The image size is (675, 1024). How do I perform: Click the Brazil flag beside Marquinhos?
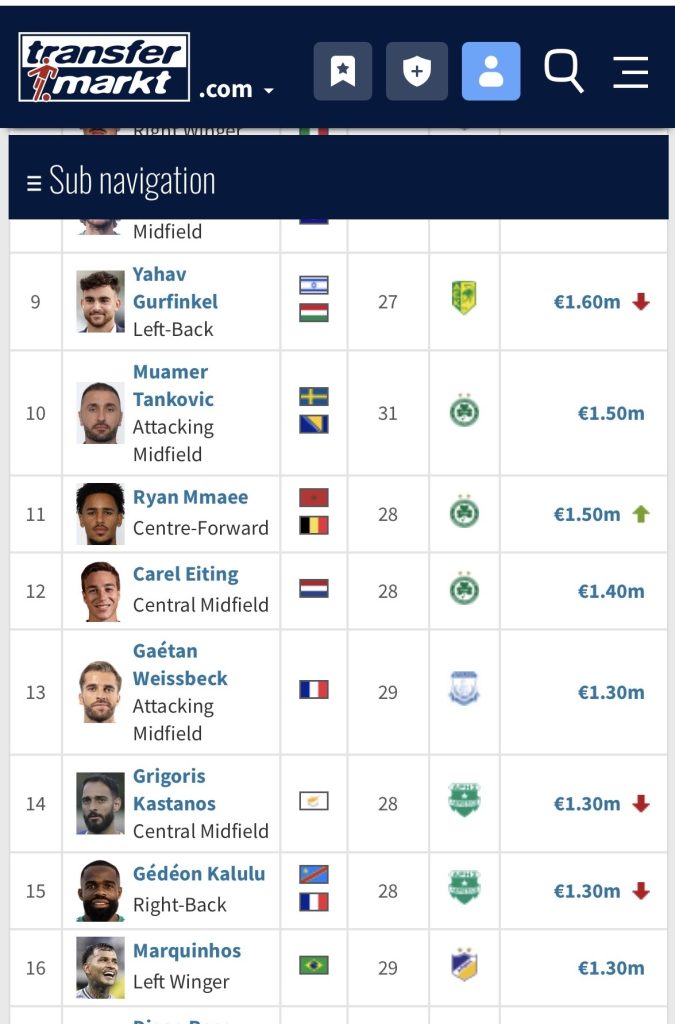click(x=314, y=966)
